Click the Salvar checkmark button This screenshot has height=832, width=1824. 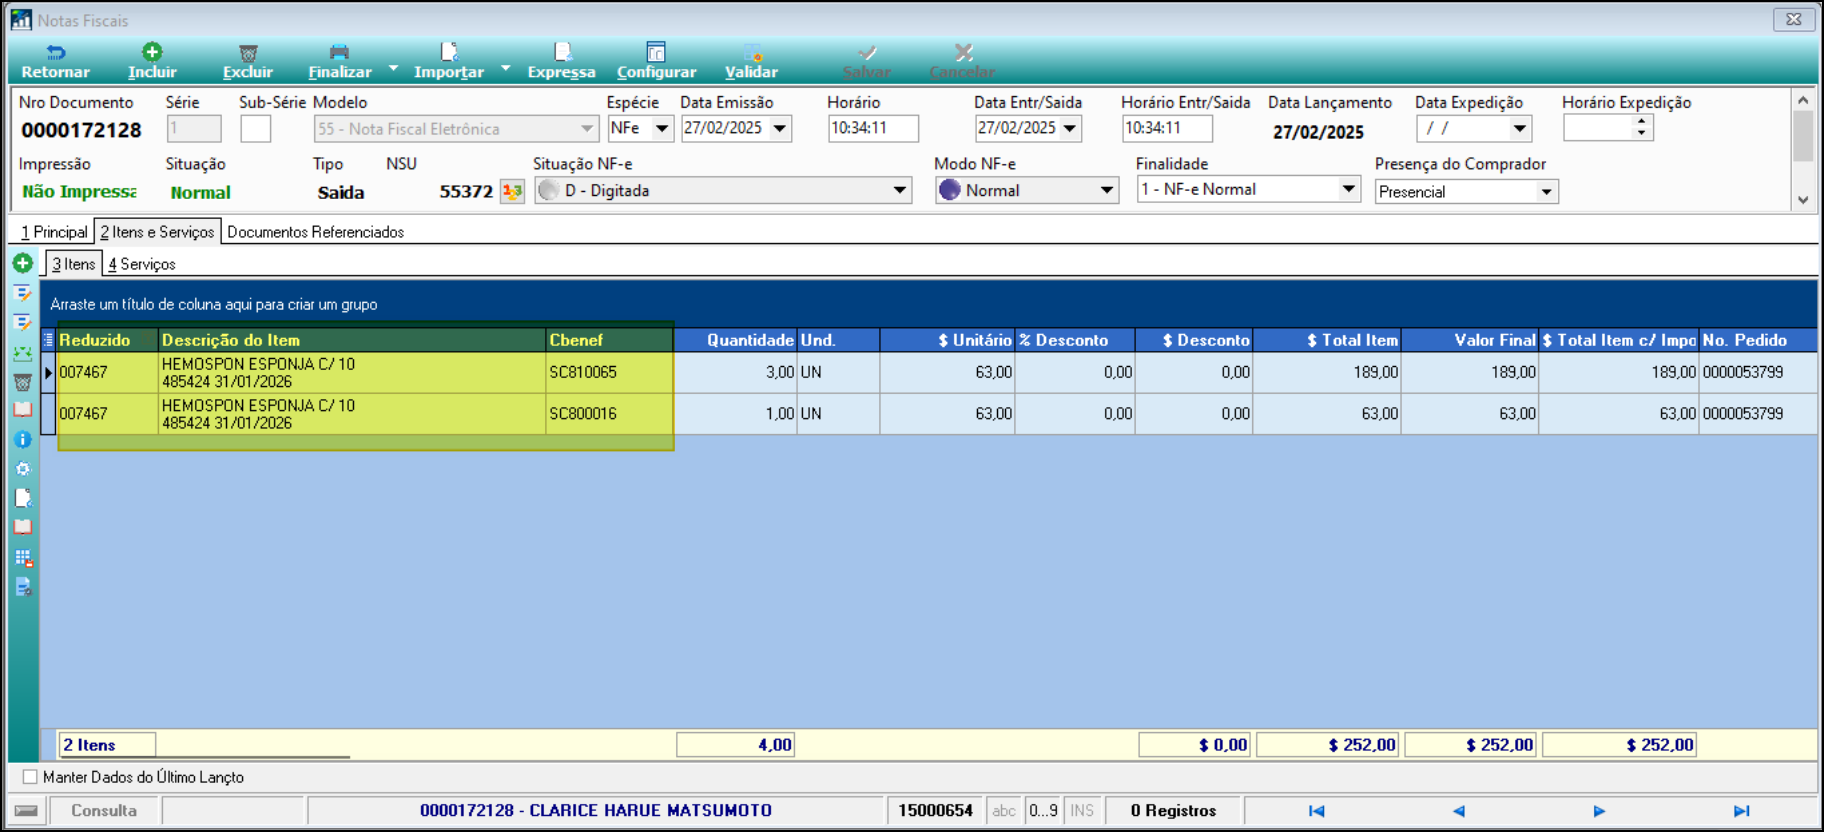tap(867, 62)
